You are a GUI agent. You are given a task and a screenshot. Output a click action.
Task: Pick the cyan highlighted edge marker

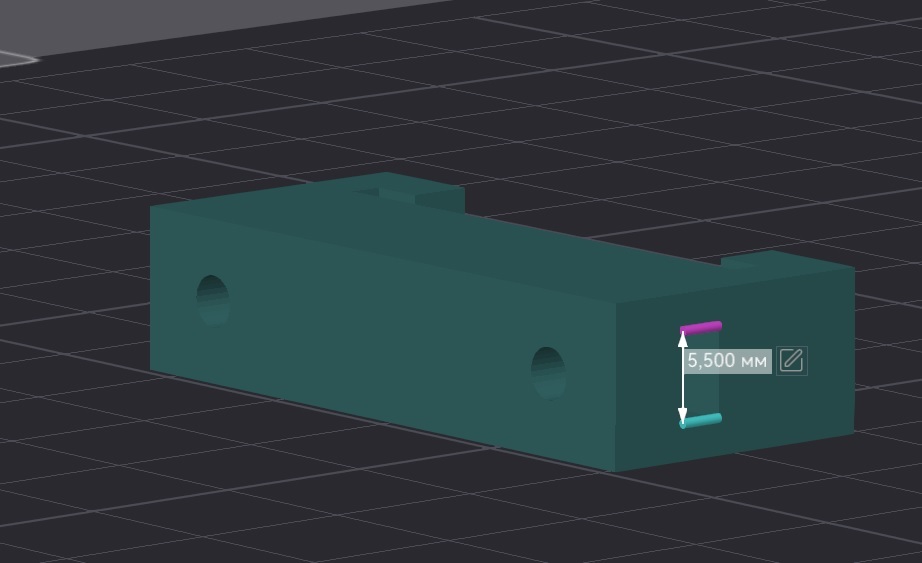pyautogui.click(x=701, y=421)
